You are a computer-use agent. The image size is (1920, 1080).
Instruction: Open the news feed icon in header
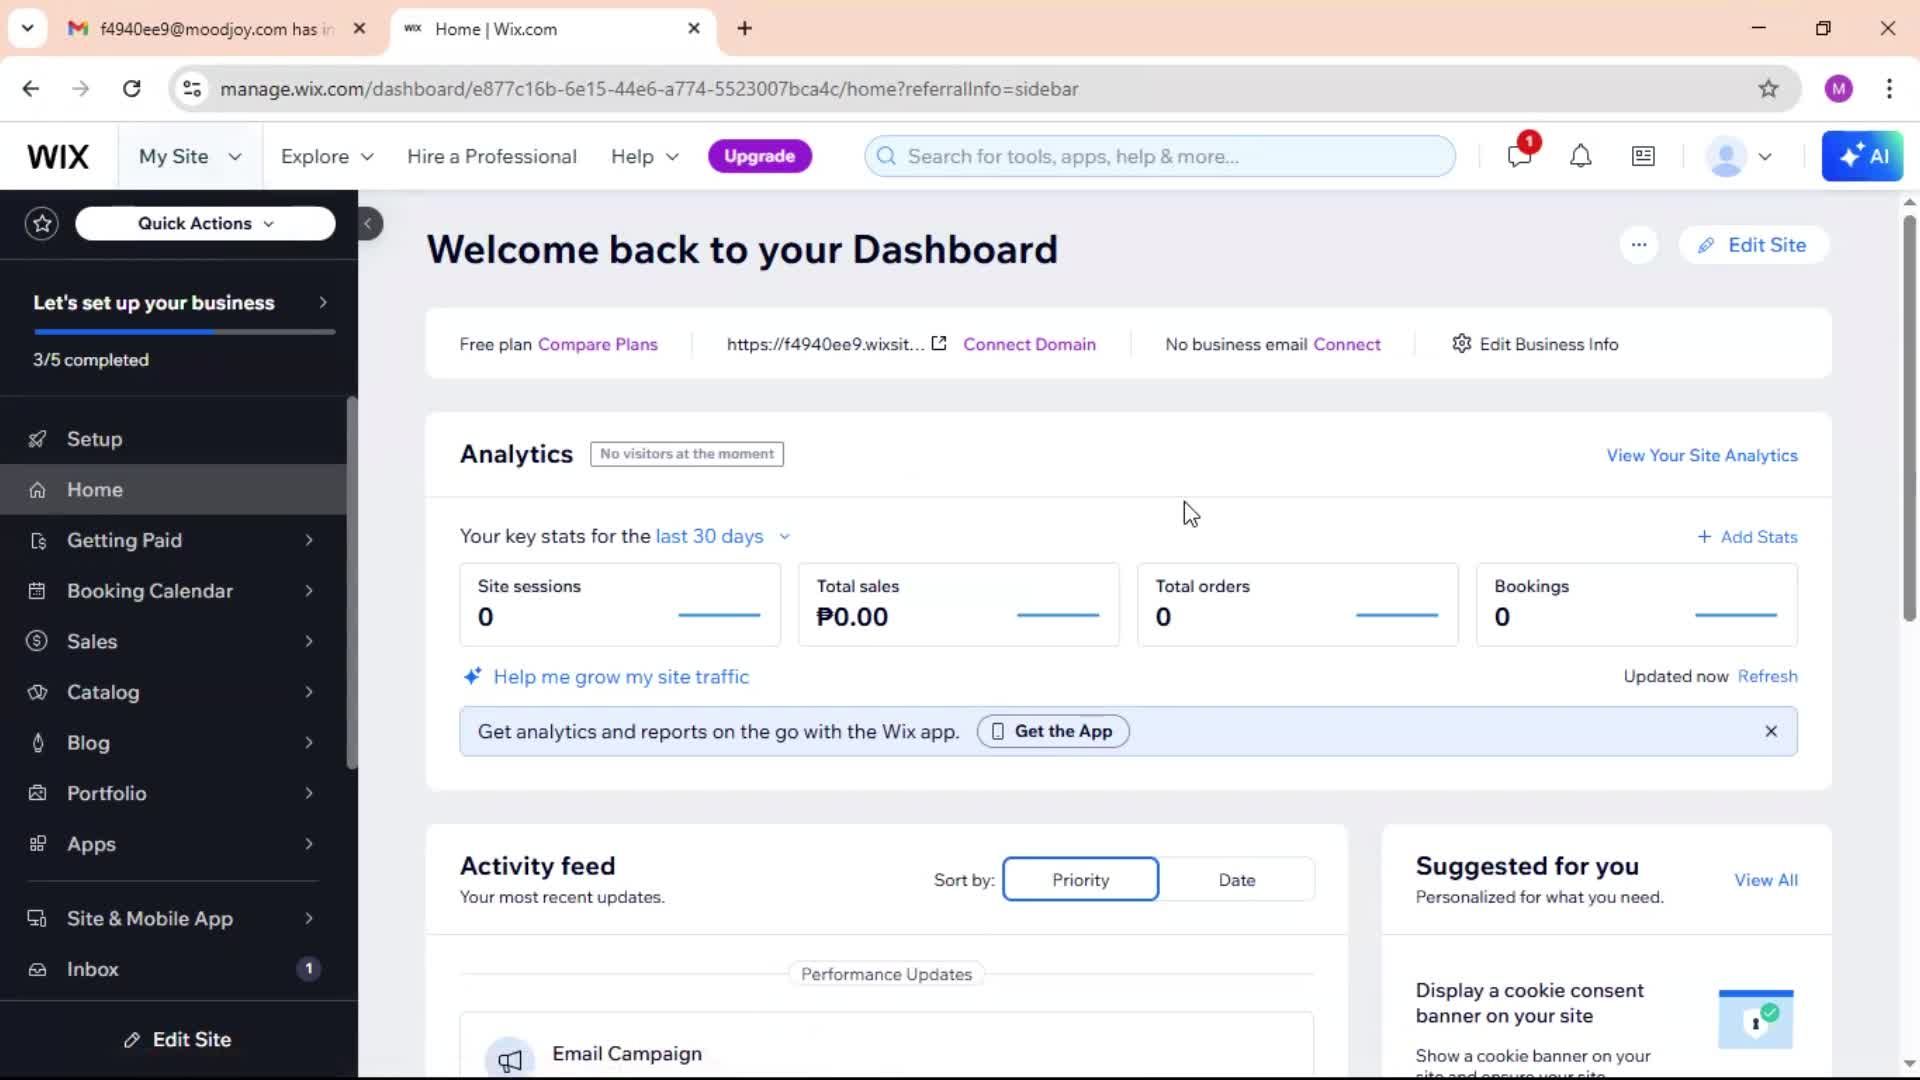pyautogui.click(x=1643, y=156)
